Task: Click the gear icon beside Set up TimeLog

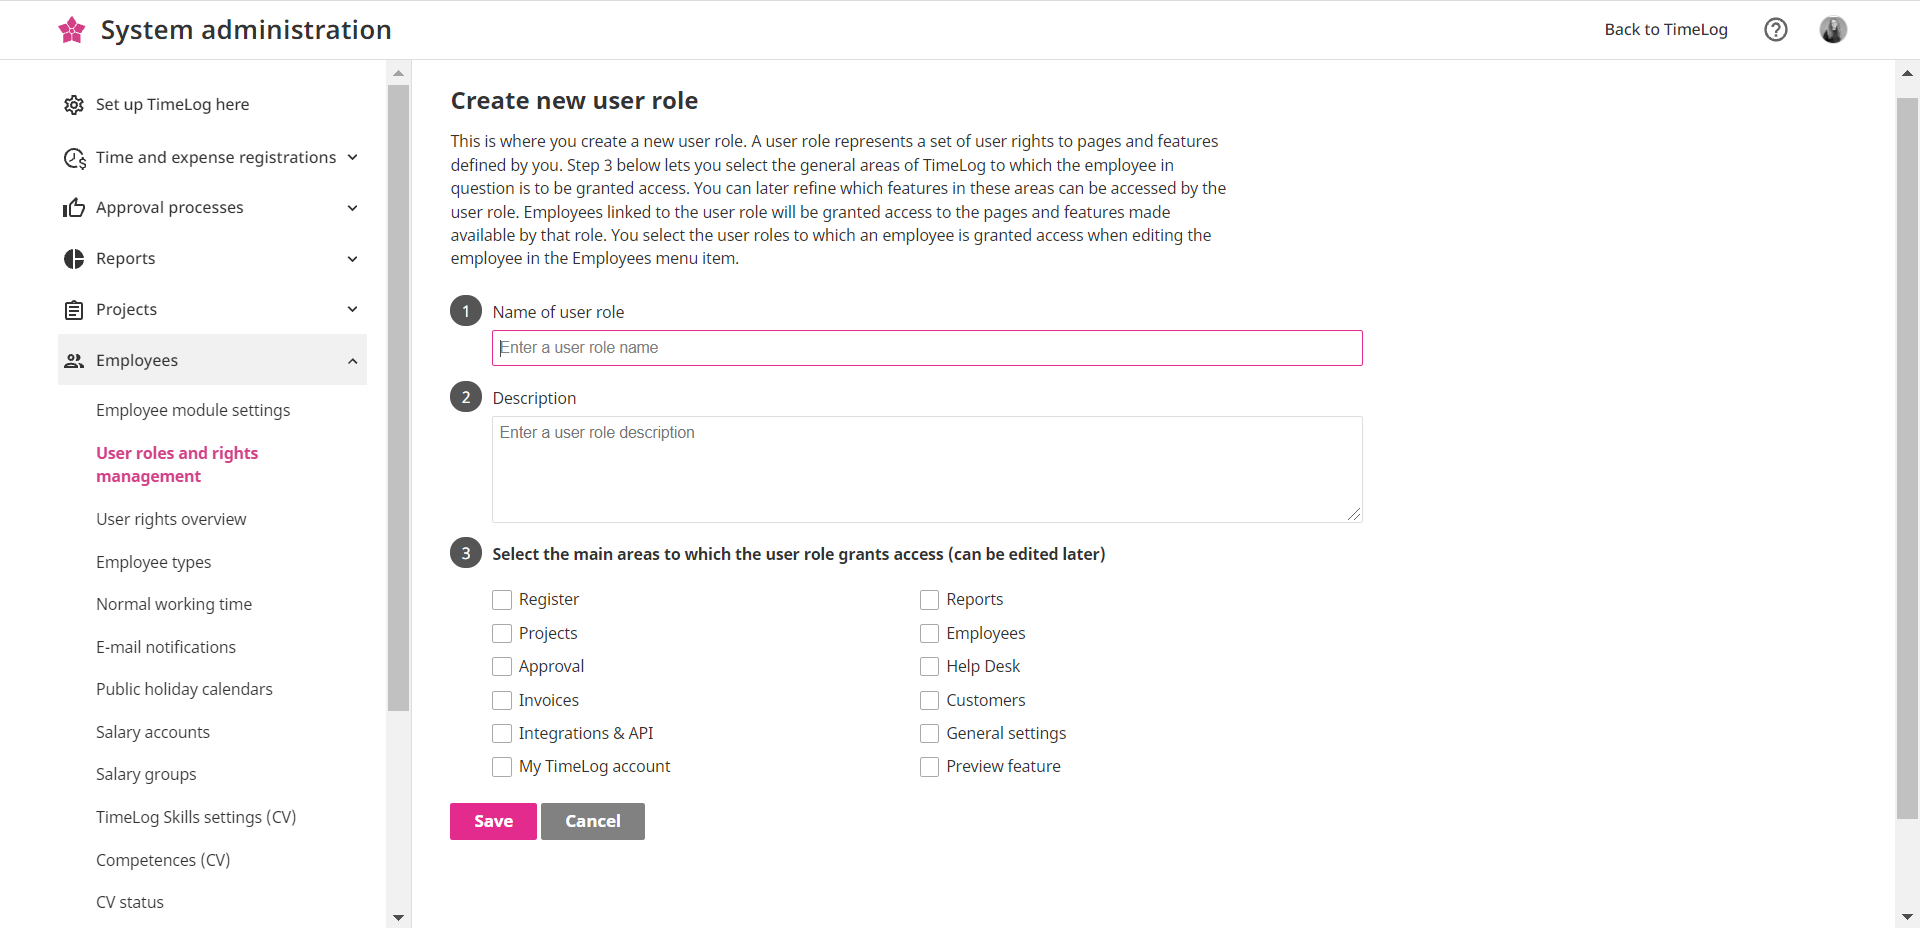Action: (74, 105)
